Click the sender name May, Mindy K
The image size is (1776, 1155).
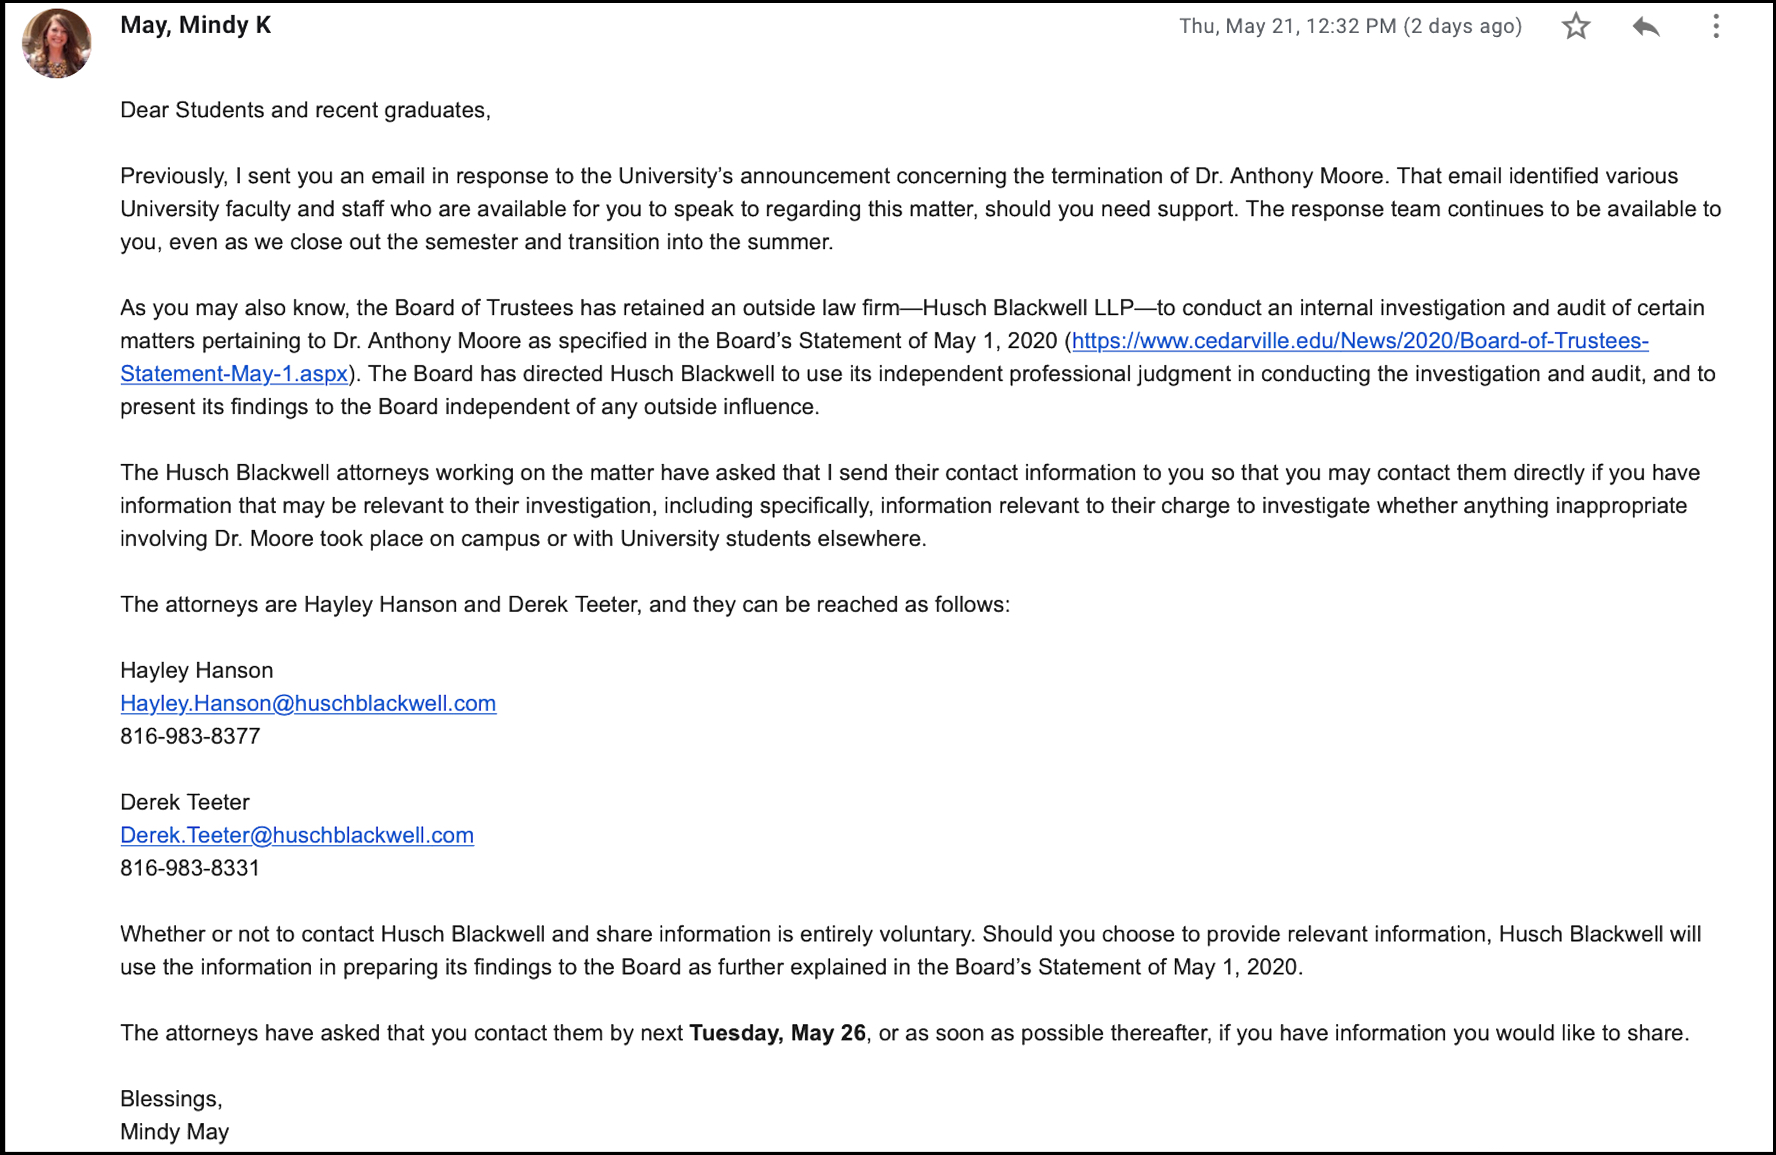click(196, 26)
